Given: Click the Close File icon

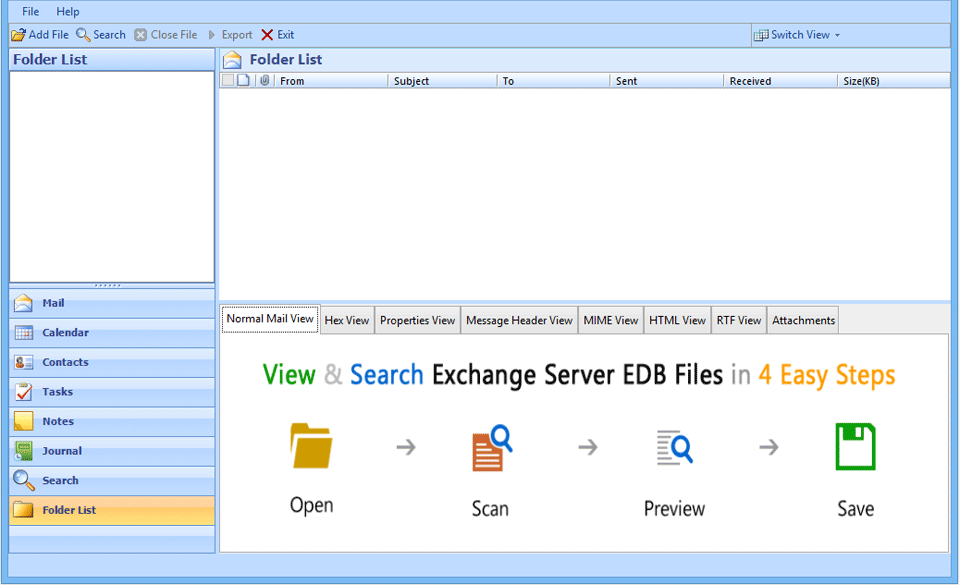Looking at the screenshot, I should 141,35.
